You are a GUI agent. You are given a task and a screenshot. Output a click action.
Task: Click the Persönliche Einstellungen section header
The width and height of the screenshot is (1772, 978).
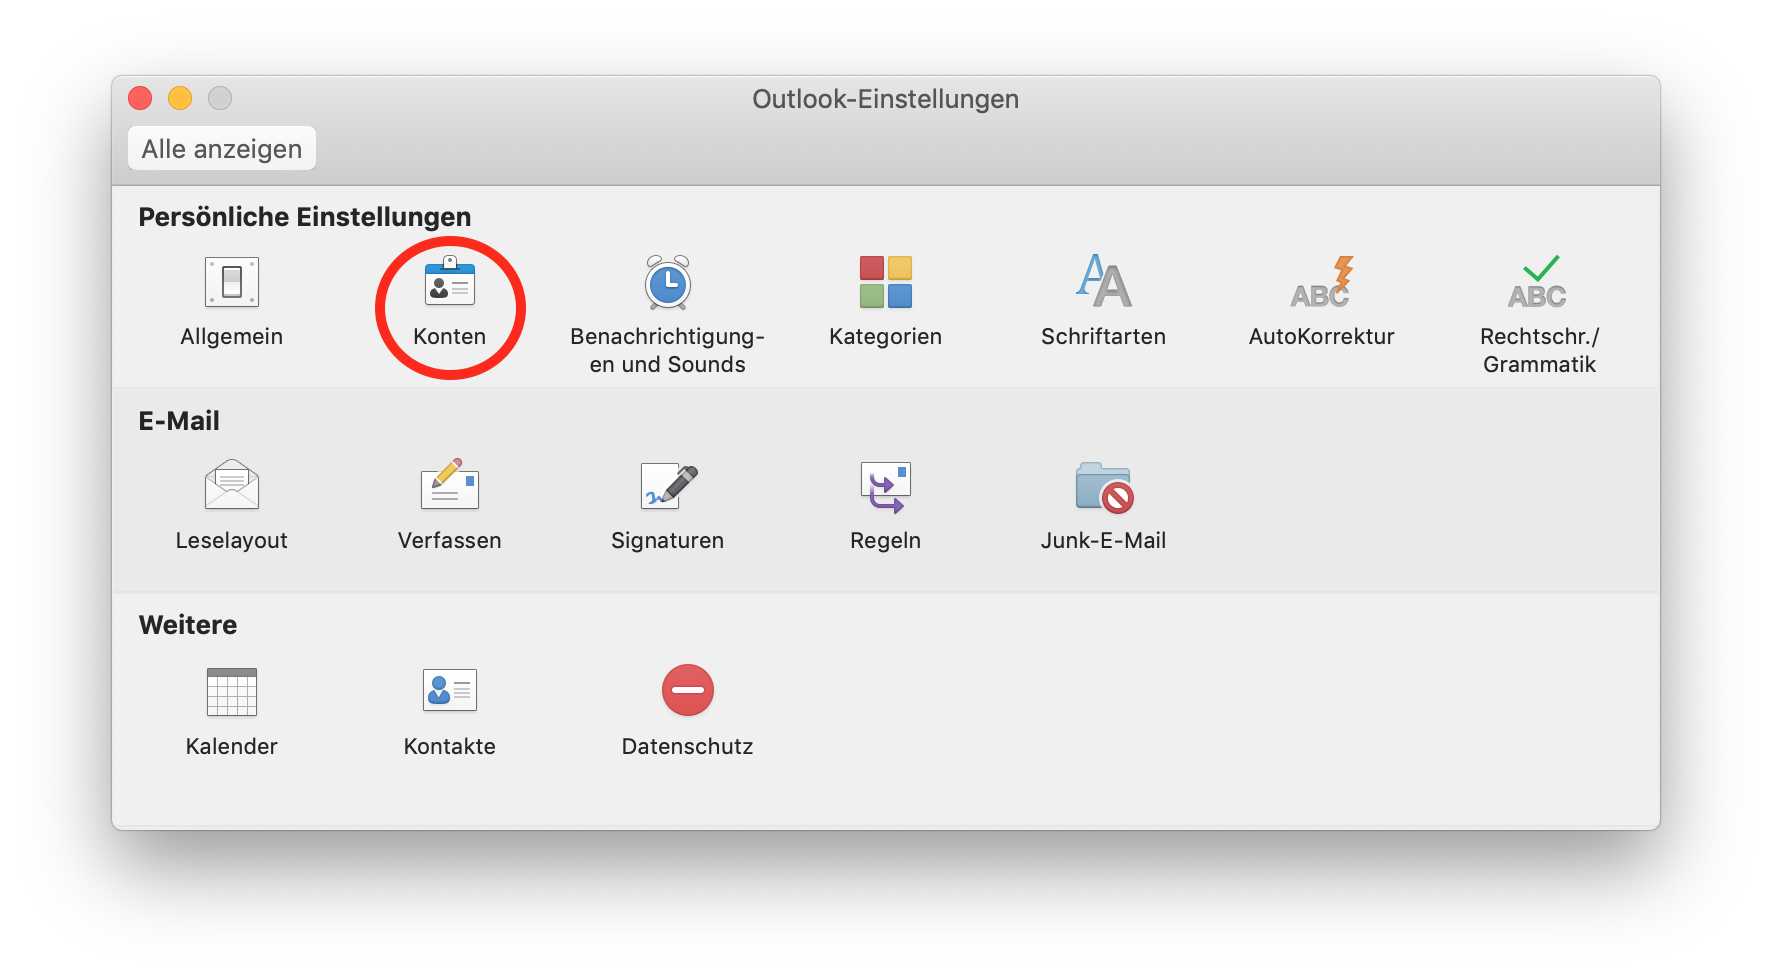[x=304, y=216]
